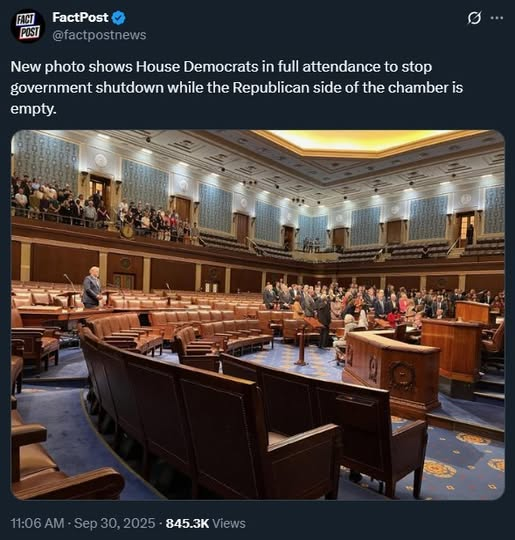Screen dimensions: 515x540
Task: Click the FactPost display name
Action: (80, 18)
